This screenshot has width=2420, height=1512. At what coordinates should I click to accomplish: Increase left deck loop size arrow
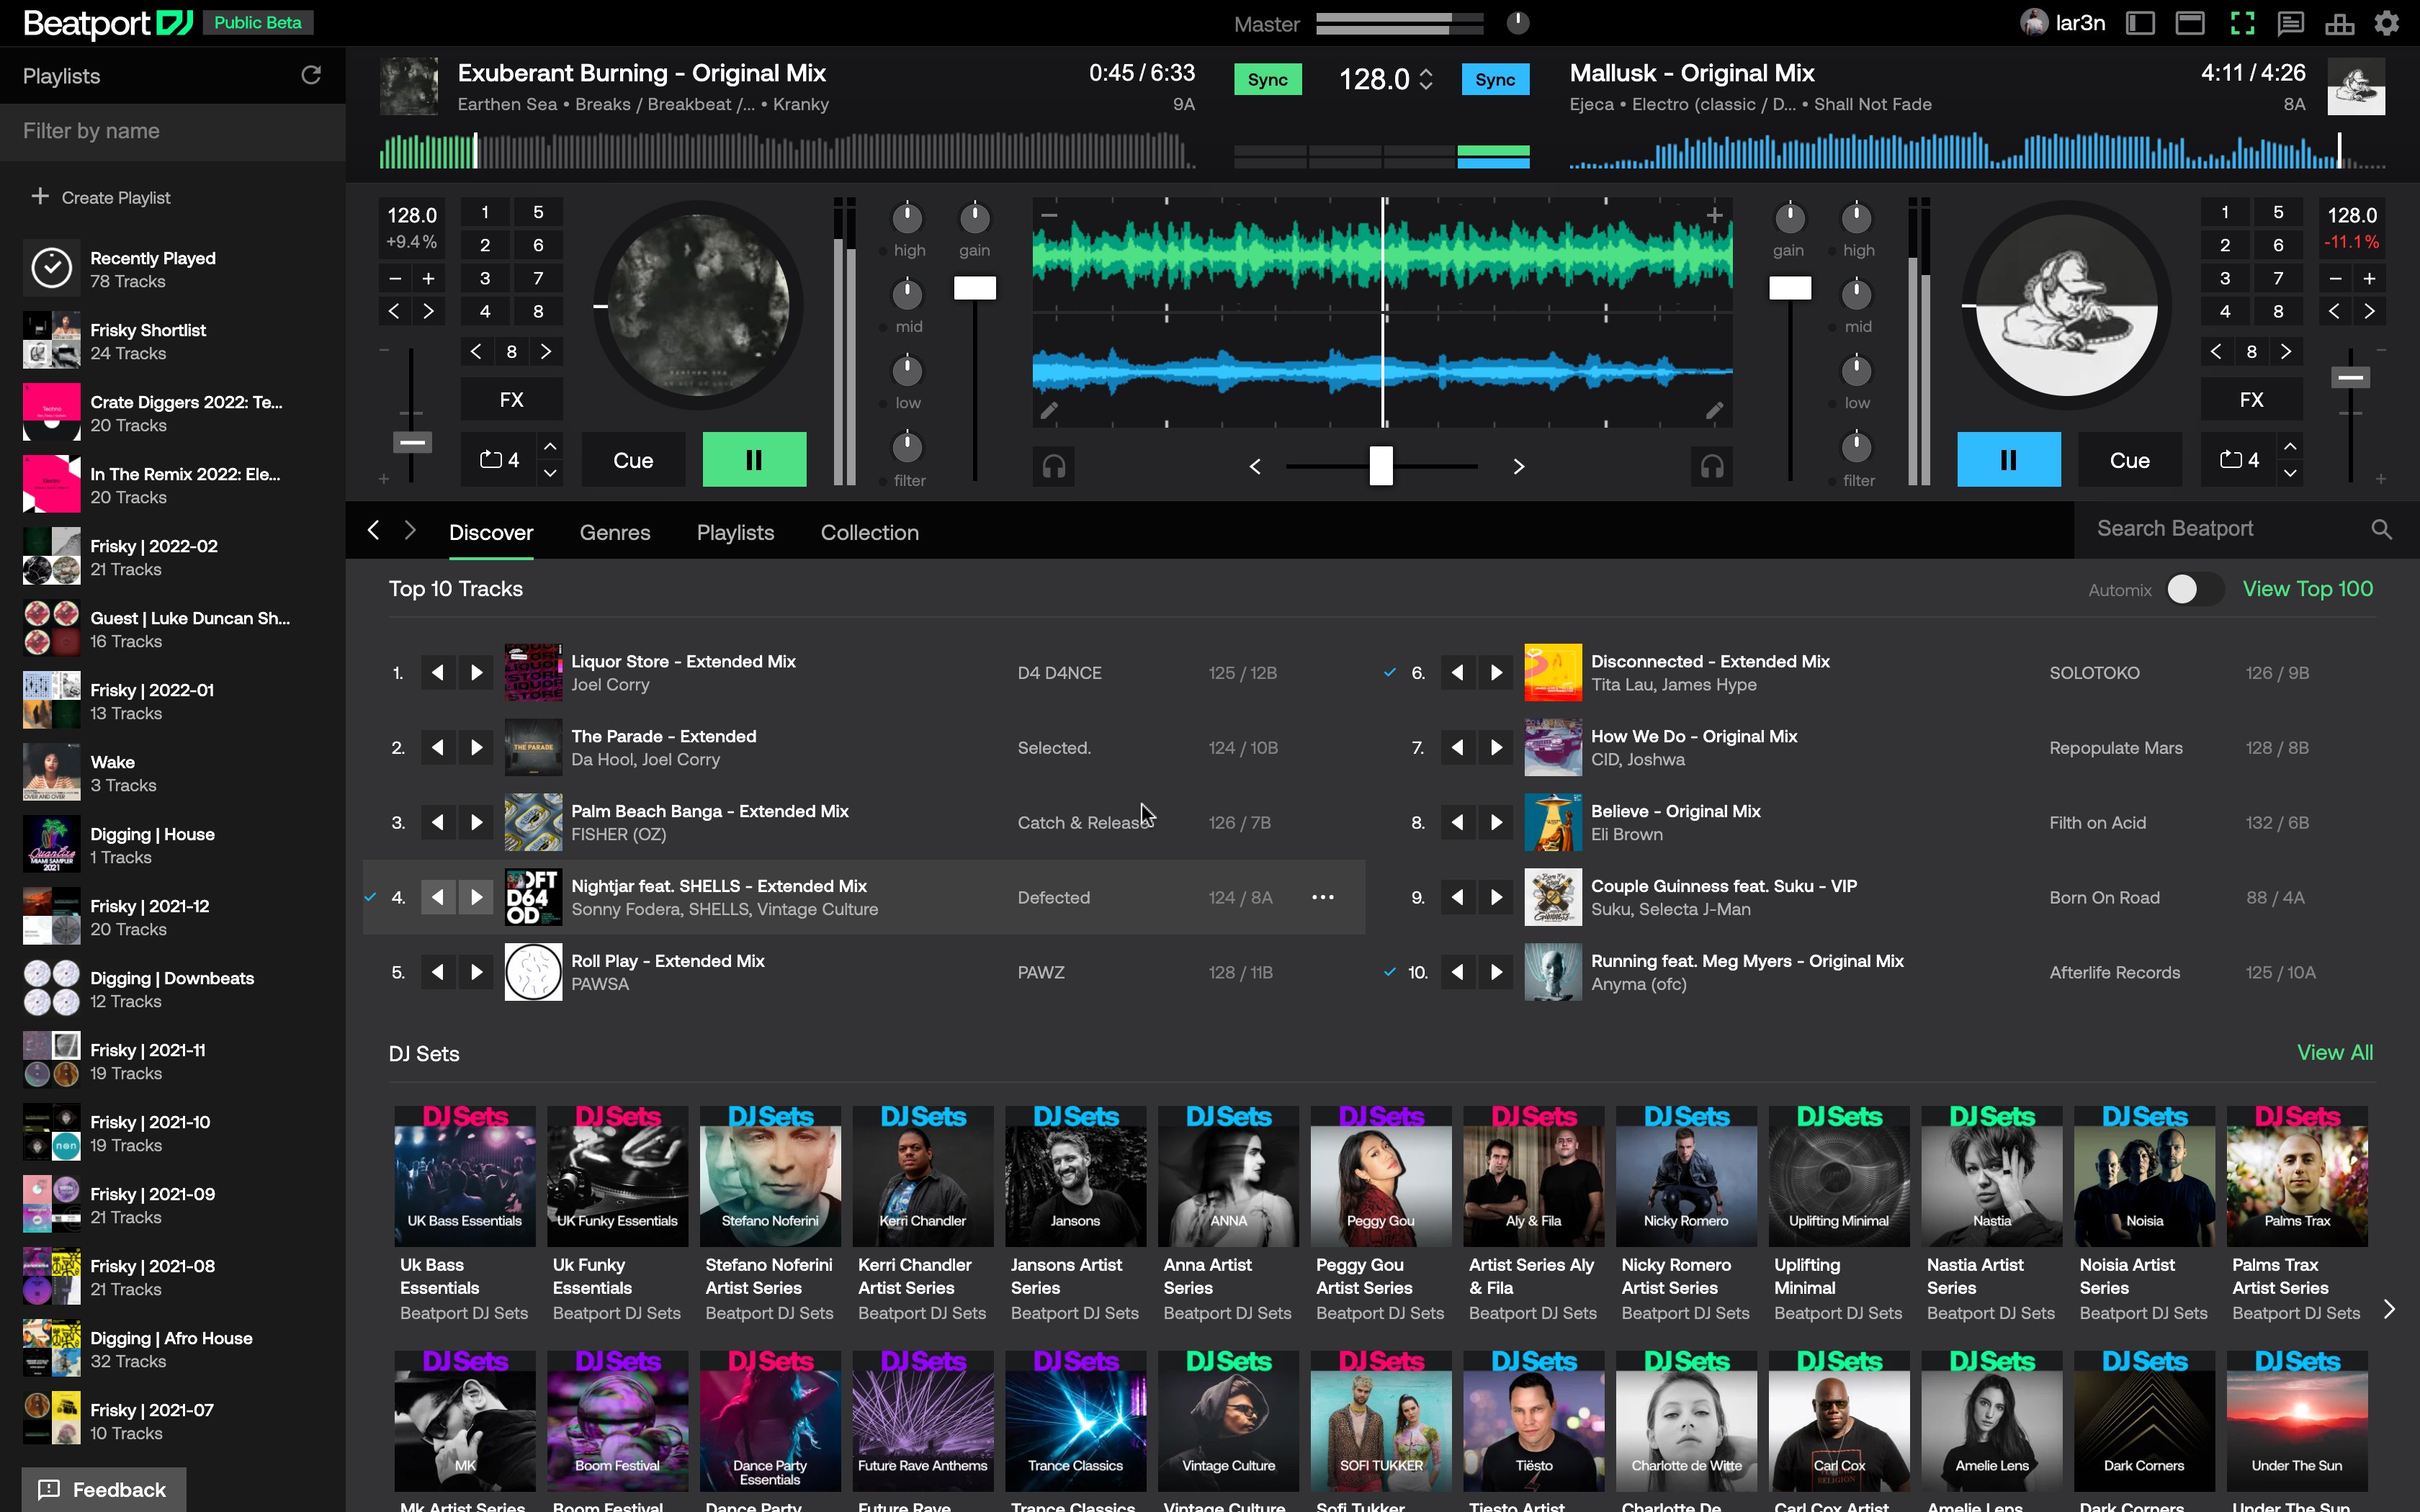point(550,446)
